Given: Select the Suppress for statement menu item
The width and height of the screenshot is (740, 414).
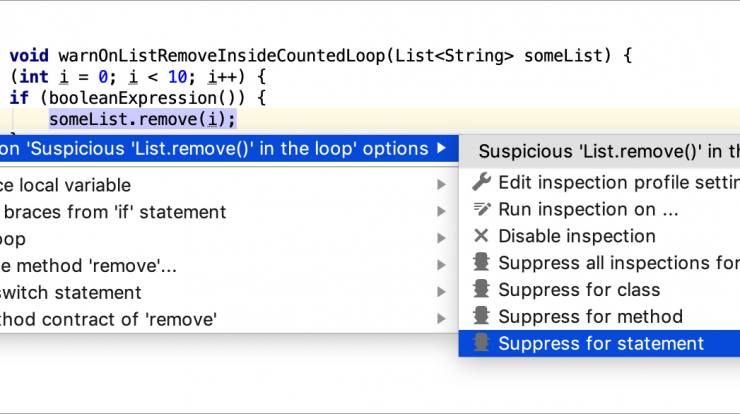Looking at the screenshot, I should [599, 343].
